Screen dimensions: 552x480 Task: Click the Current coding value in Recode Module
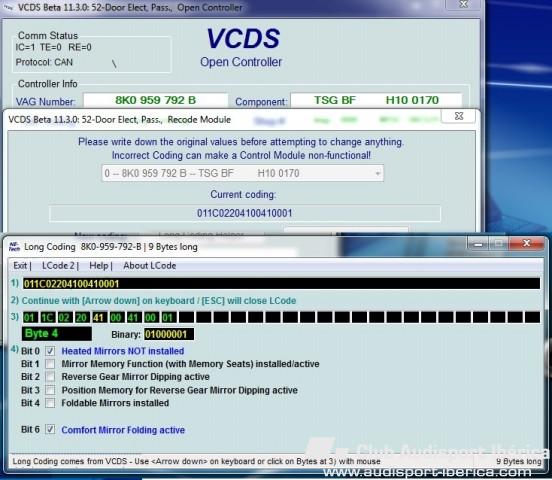[245, 213]
